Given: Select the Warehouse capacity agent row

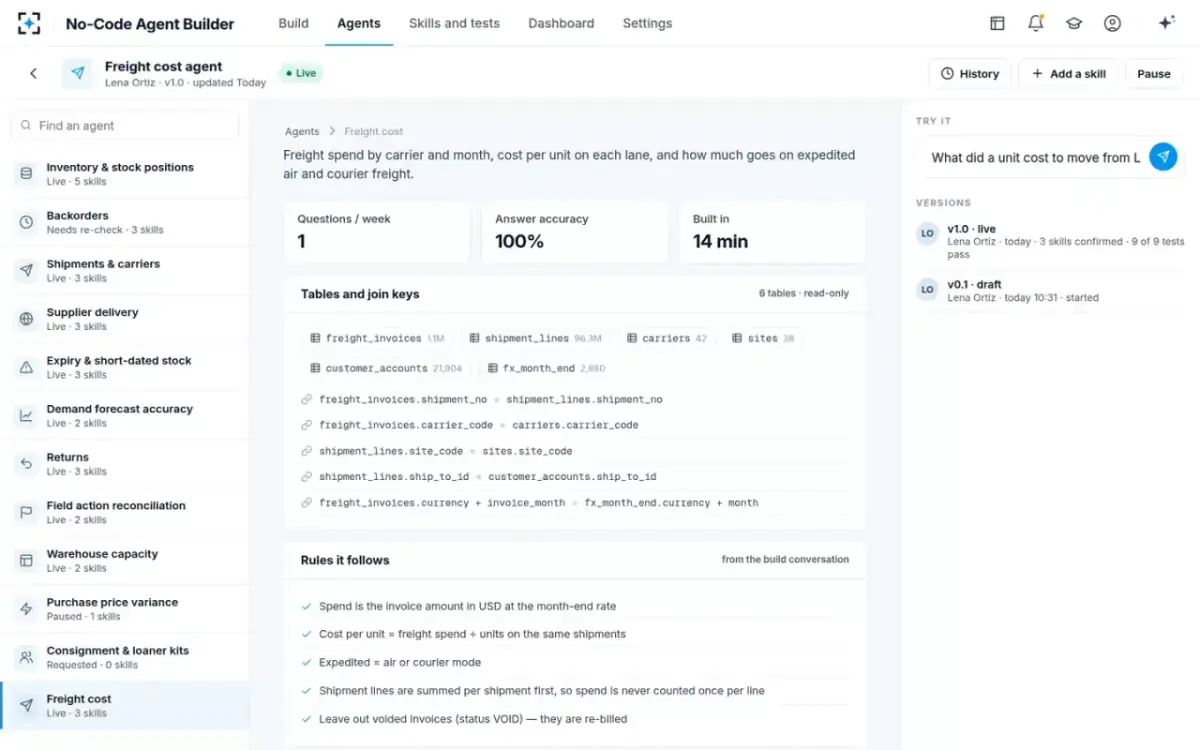Looking at the screenshot, I should [x=125, y=561].
